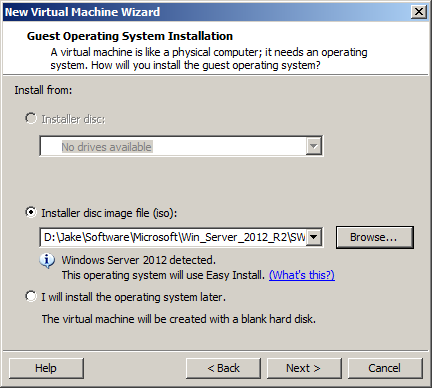Click the Browse... button

click(375, 237)
